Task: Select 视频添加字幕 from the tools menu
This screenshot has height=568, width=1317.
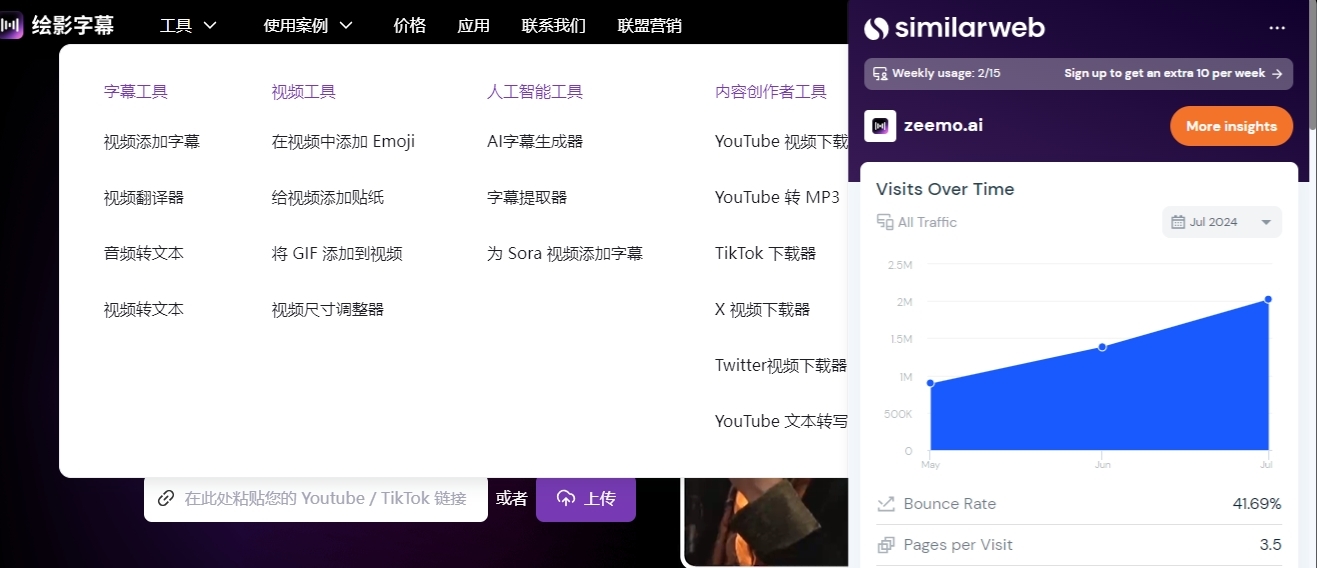Action: click(x=152, y=142)
